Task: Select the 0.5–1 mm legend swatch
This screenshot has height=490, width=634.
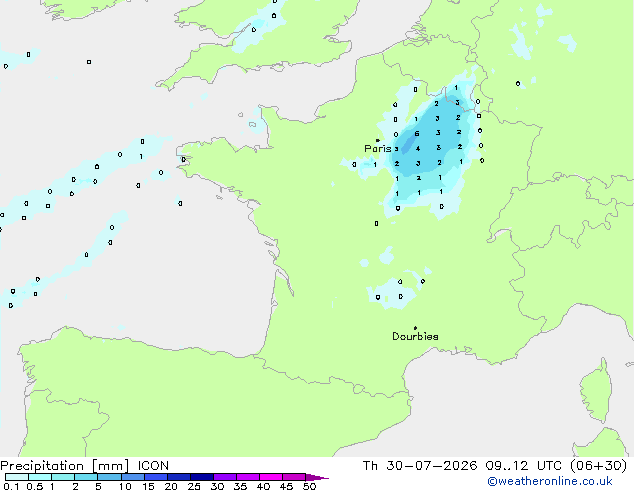Action: point(40,477)
